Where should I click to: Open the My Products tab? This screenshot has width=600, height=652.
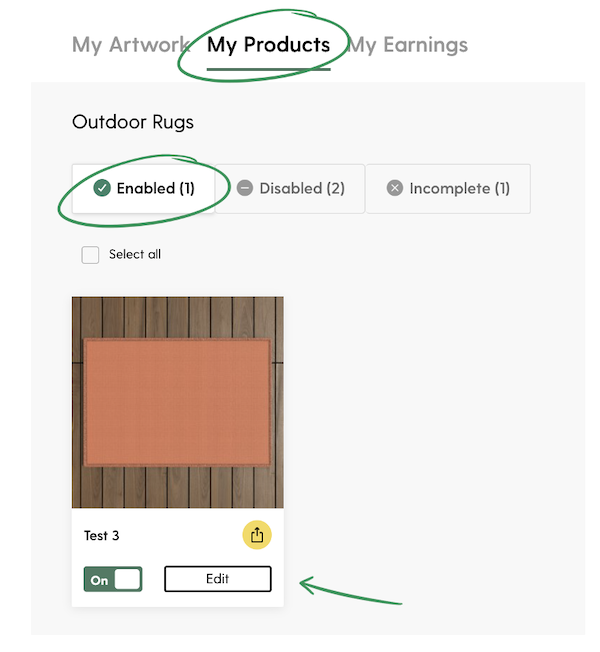269,45
